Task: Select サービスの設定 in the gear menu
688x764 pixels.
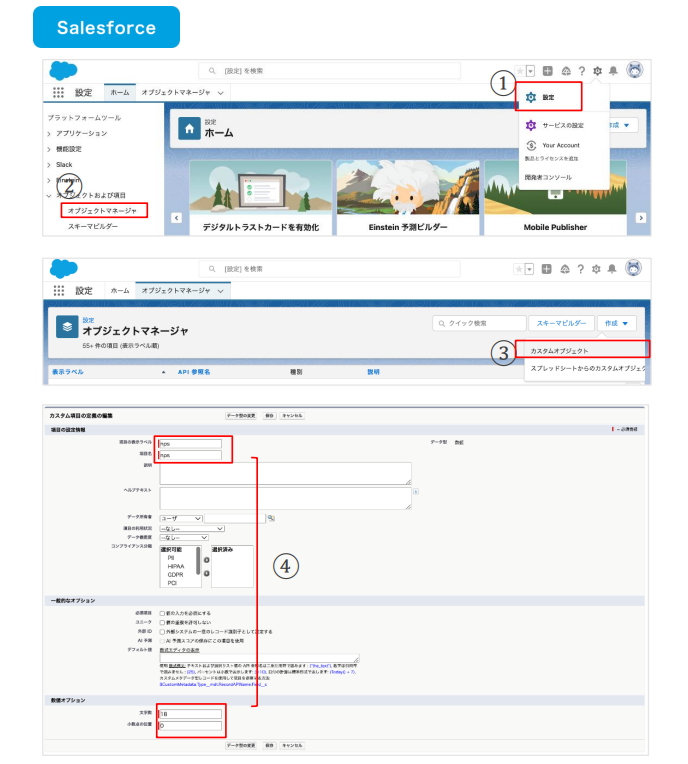Action: coord(563,125)
